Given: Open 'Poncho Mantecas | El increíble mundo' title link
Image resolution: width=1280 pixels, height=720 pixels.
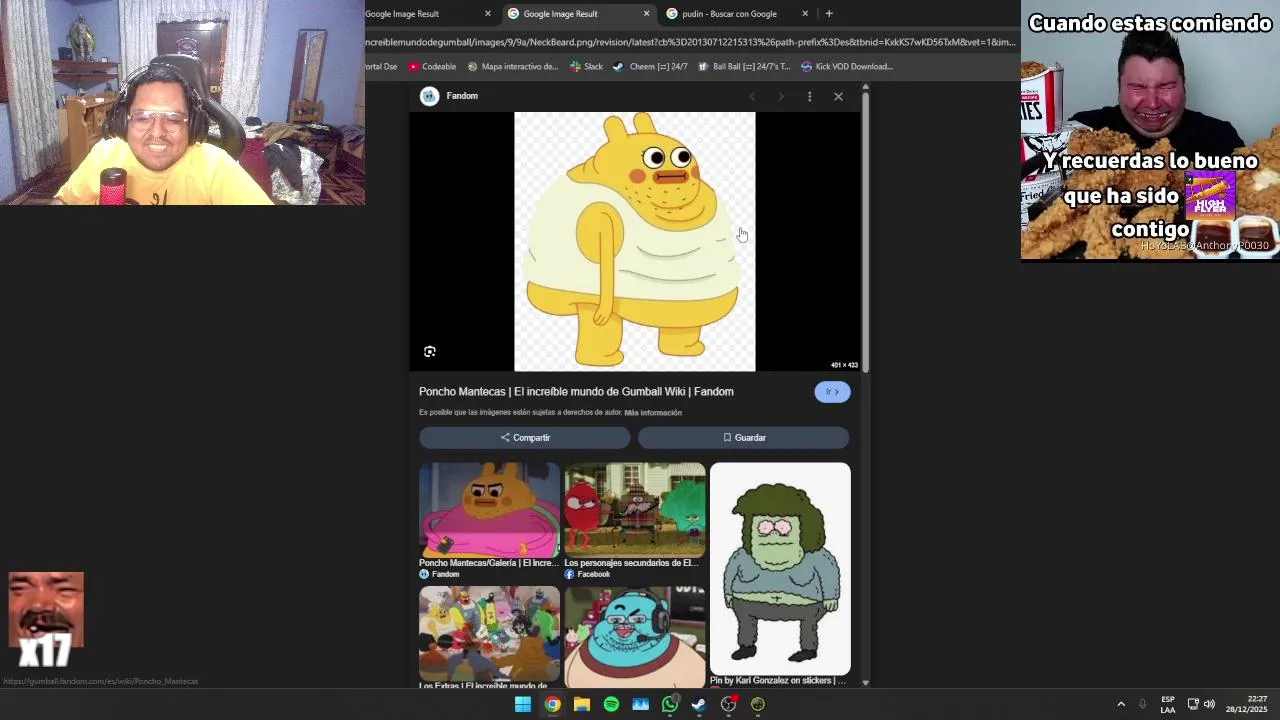Looking at the screenshot, I should coord(576,392).
